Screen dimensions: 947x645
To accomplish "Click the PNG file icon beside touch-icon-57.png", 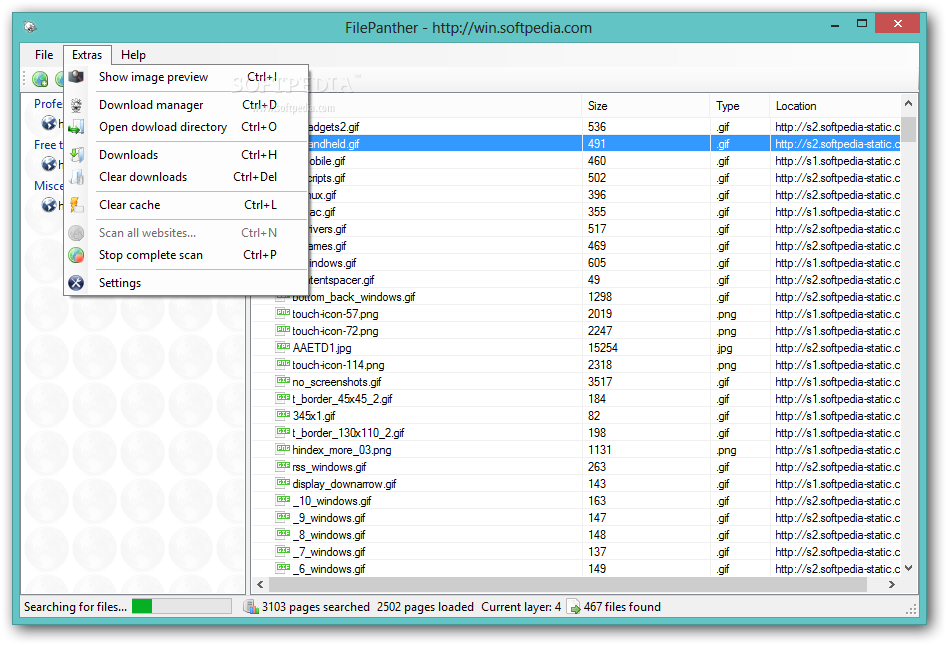I will click(x=283, y=313).
